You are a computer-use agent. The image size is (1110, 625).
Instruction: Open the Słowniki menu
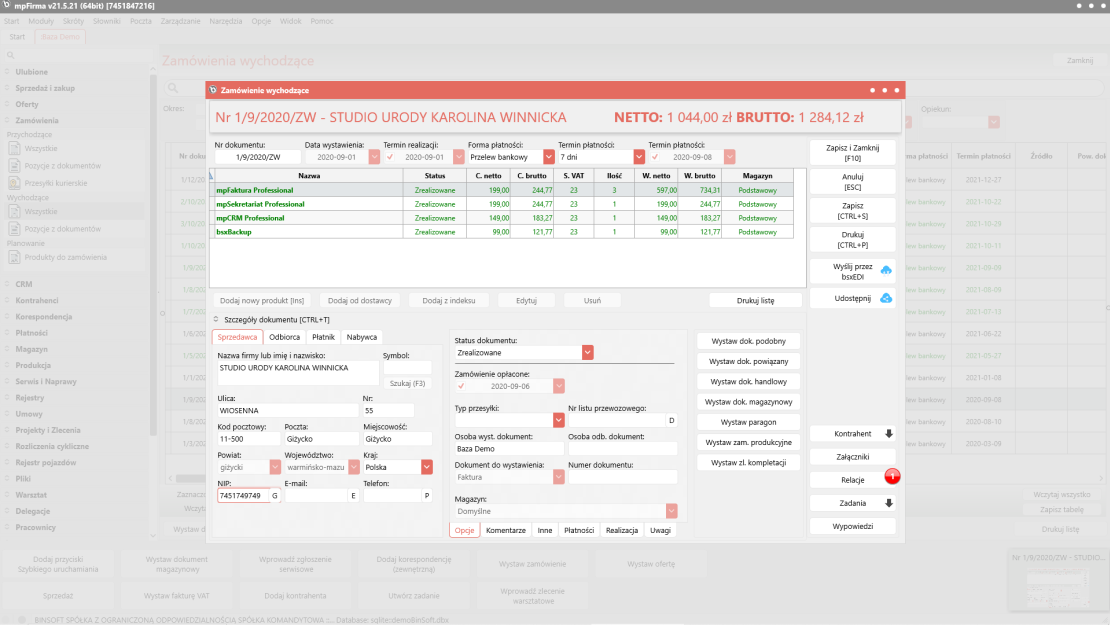(107, 21)
